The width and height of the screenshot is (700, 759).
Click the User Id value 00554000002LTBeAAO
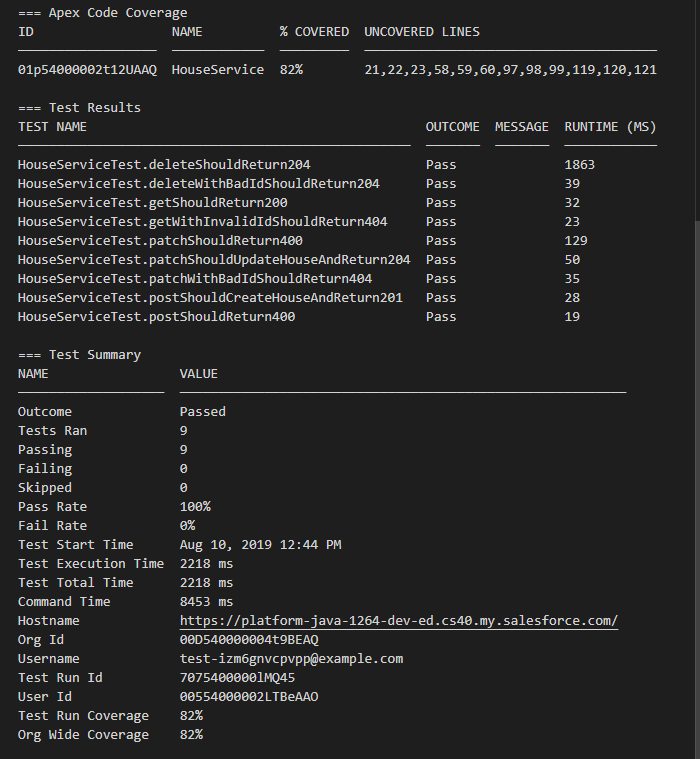(x=249, y=696)
